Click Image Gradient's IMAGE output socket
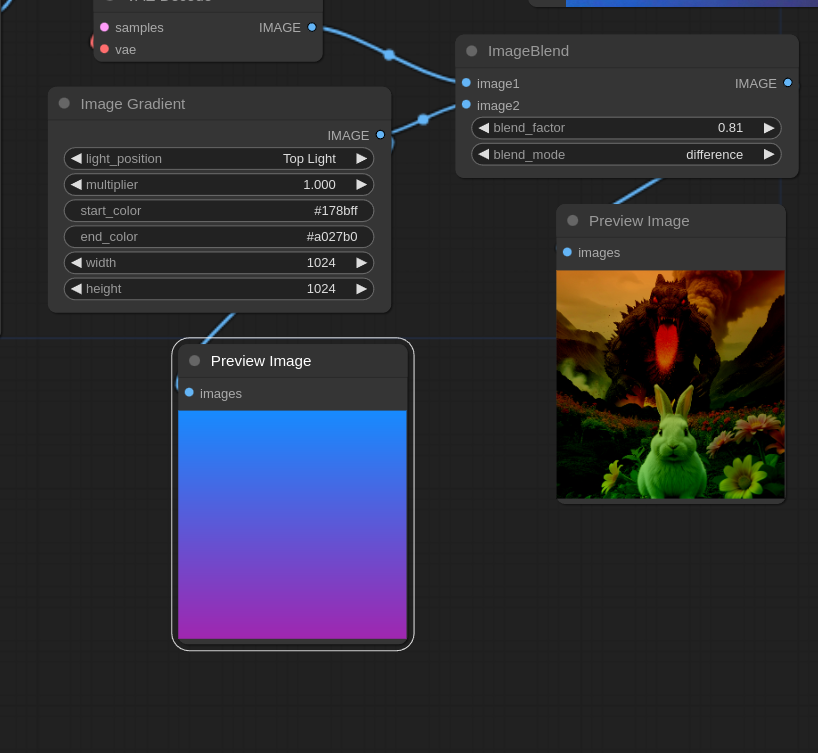818x753 pixels. click(x=380, y=135)
